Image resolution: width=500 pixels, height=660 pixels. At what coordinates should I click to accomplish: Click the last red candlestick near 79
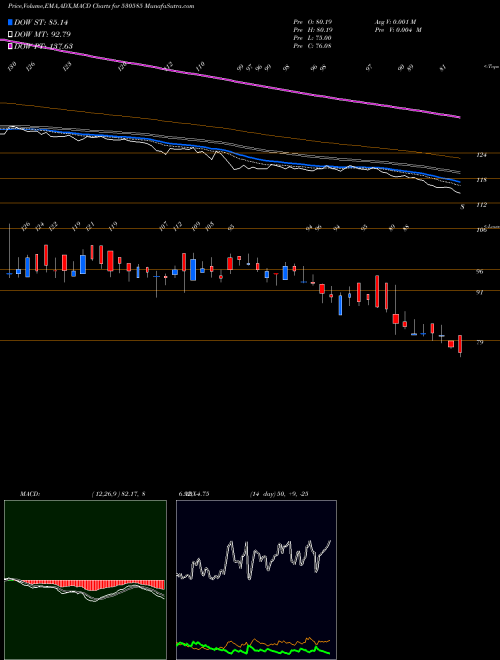coord(460,344)
